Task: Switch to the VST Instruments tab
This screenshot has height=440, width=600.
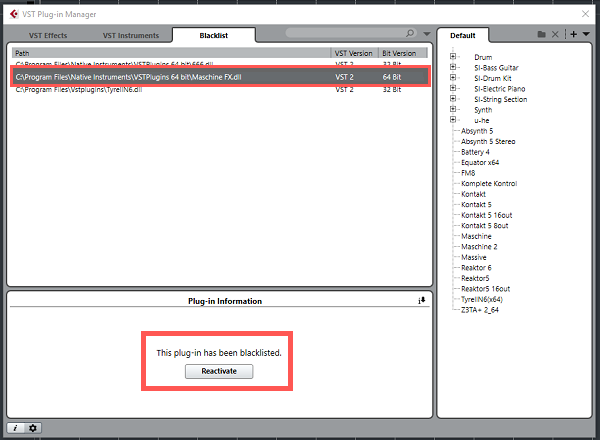Action: [x=130, y=35]
